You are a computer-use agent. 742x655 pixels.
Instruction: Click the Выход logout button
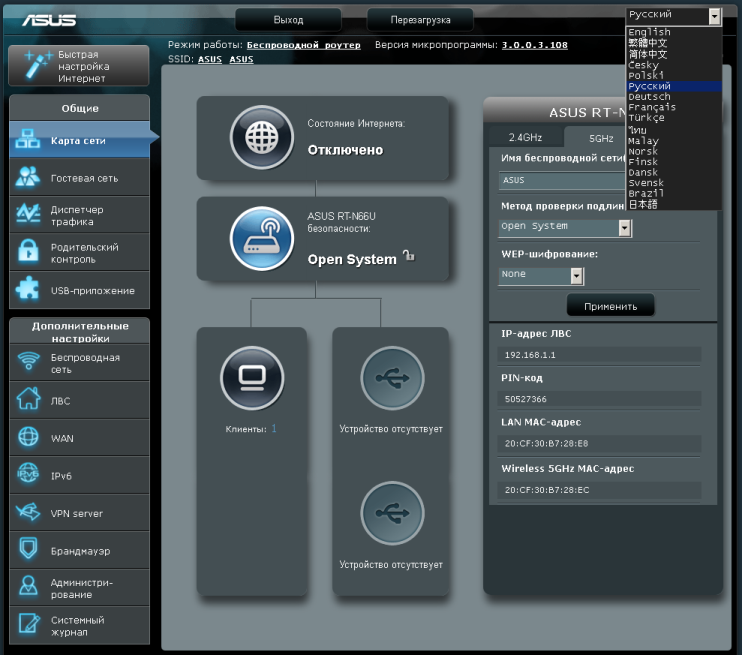coord(288,20)
